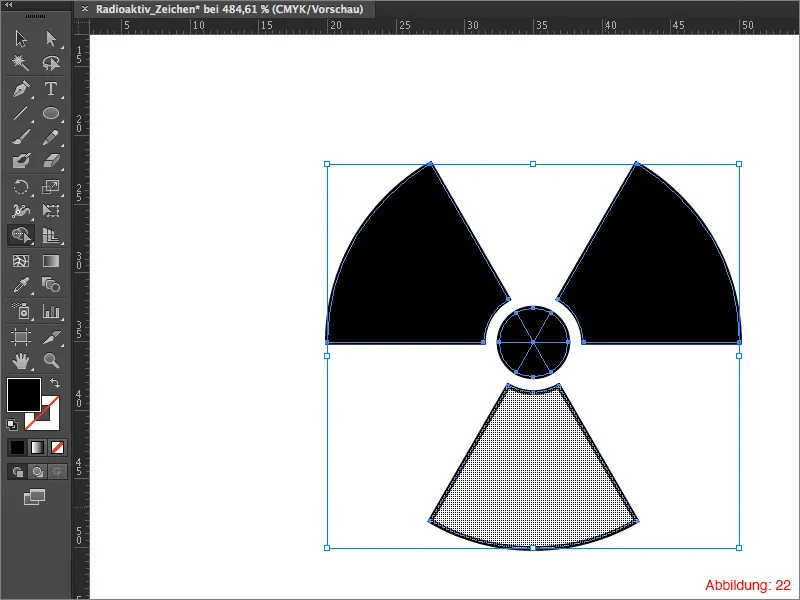Select the Artboard tool
This screenshot has width=800, height=600.
pos(21,337)
